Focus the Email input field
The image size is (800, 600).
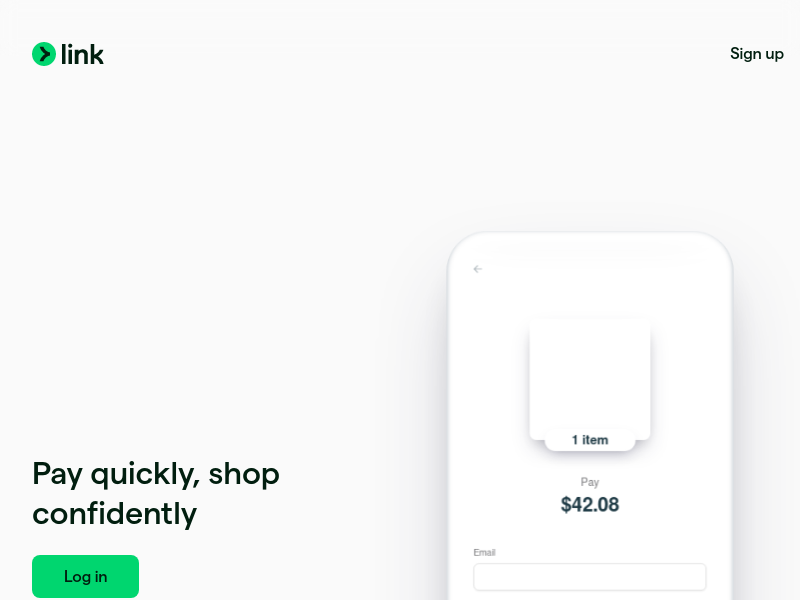(x=590, y=577)
